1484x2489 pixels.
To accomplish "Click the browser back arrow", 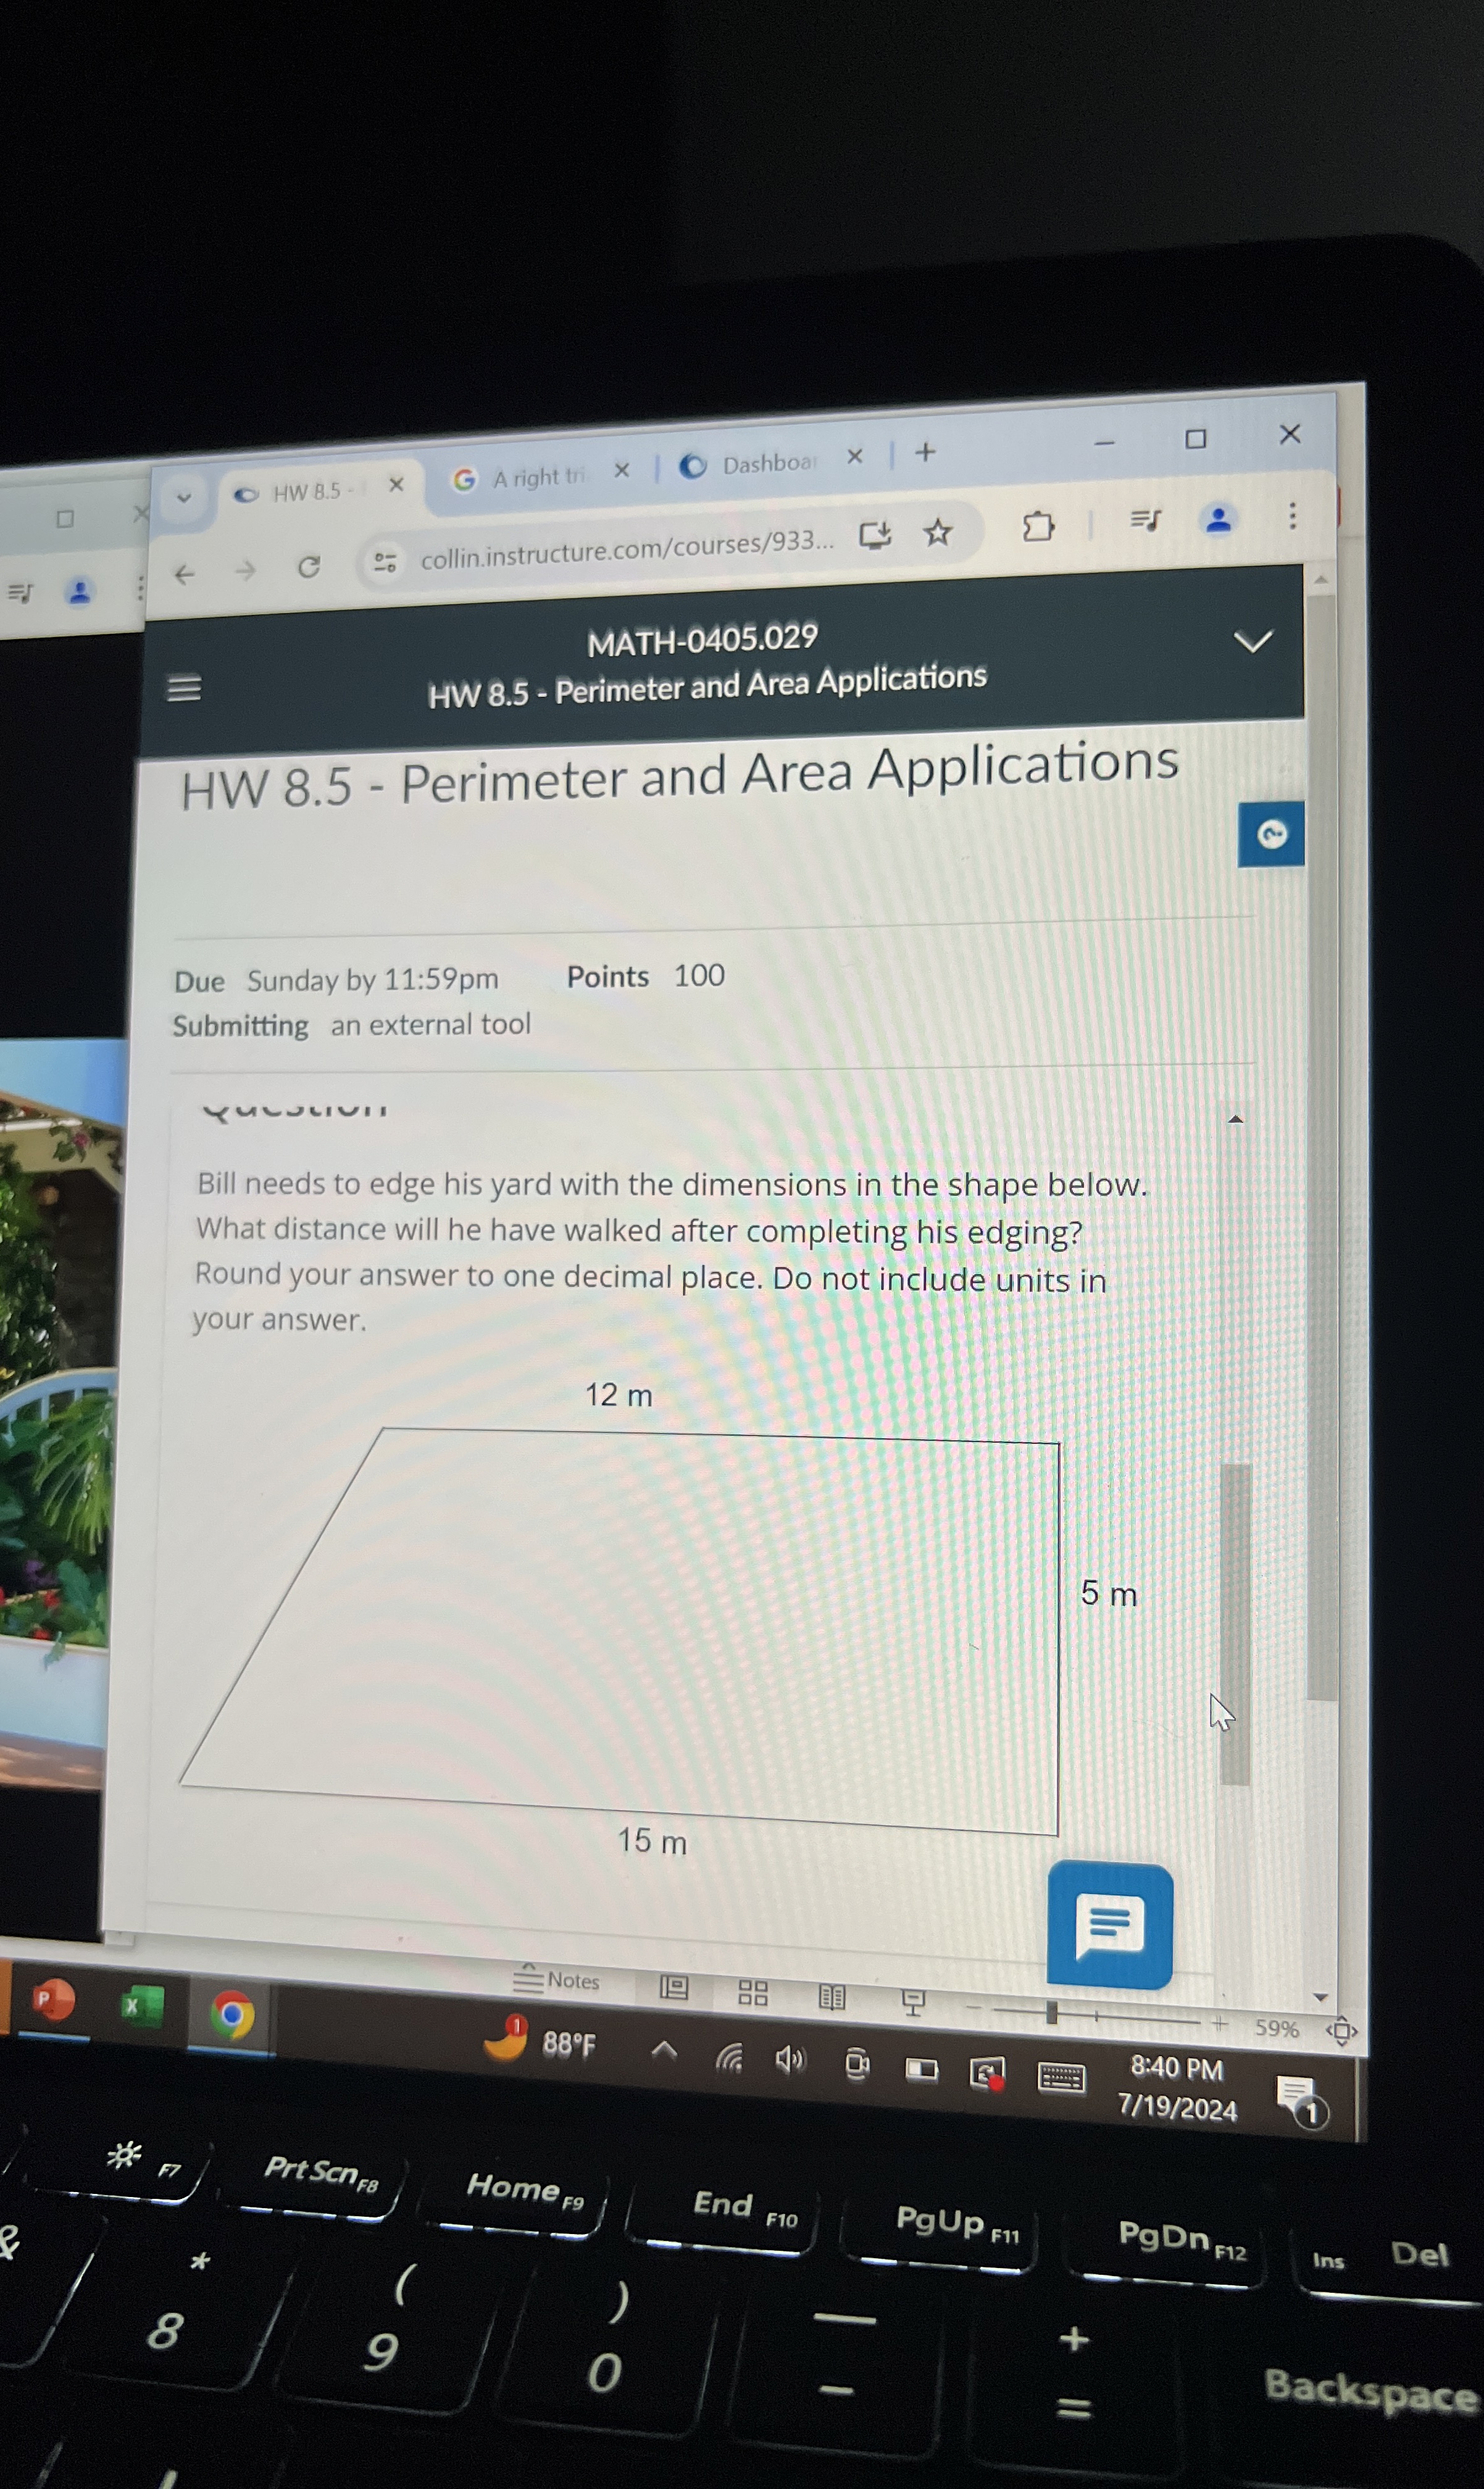I will click(x=184, y=574).
